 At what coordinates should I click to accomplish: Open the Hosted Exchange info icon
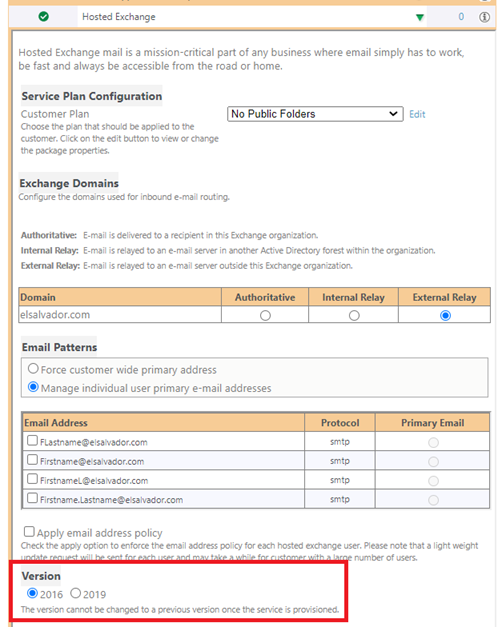tap(484, 17)
